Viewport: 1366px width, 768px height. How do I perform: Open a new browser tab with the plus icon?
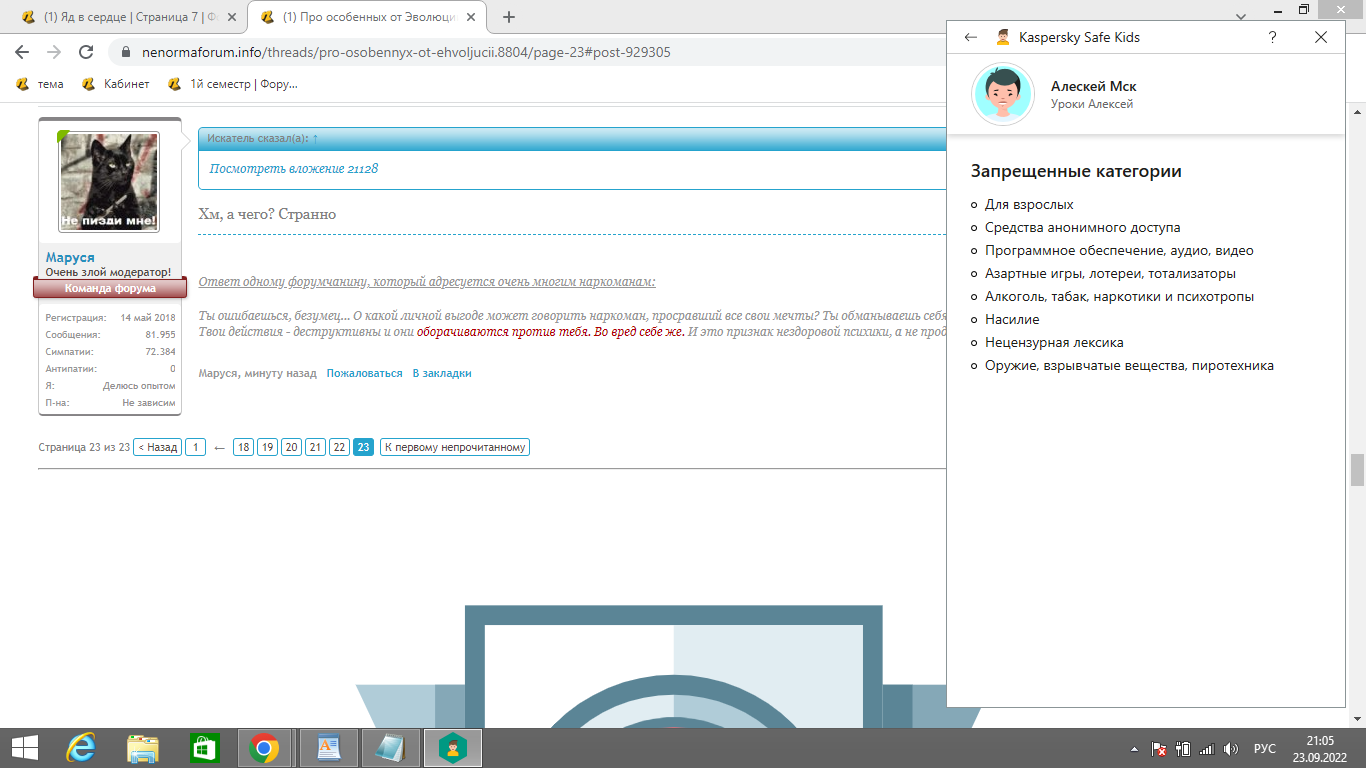tap(509, 17)
